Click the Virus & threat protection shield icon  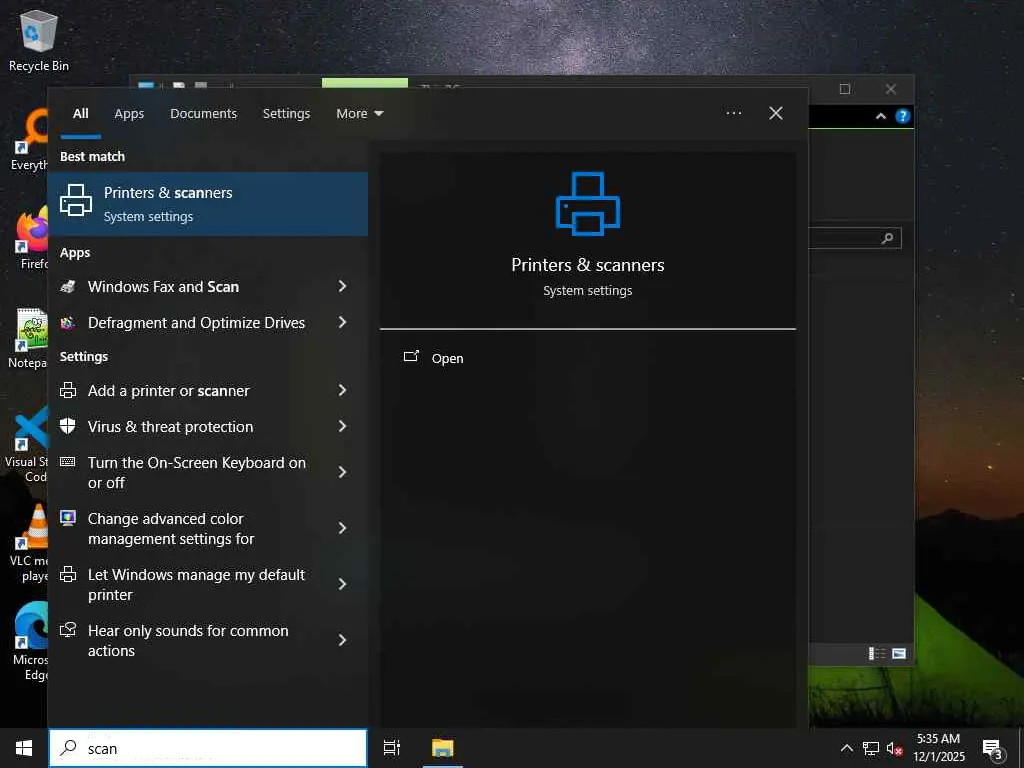pos(68,426)
